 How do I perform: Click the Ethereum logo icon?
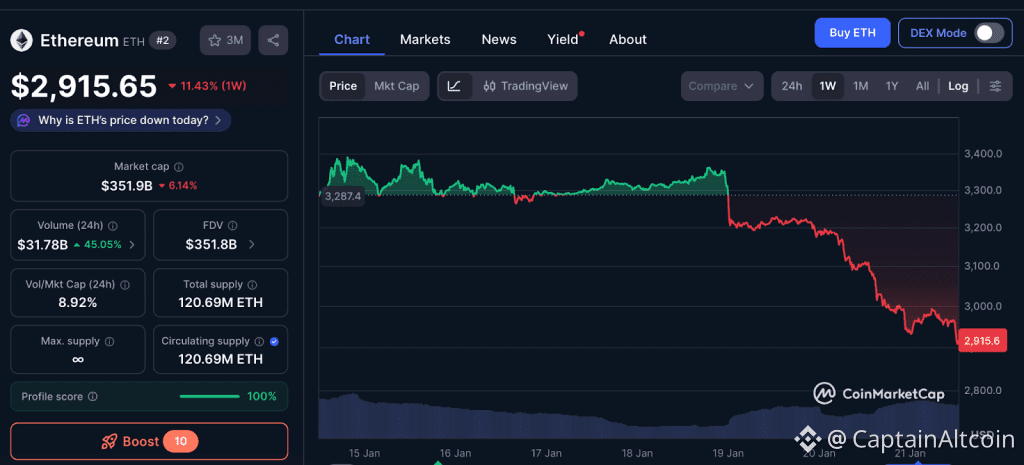click(x=21, y=40)
